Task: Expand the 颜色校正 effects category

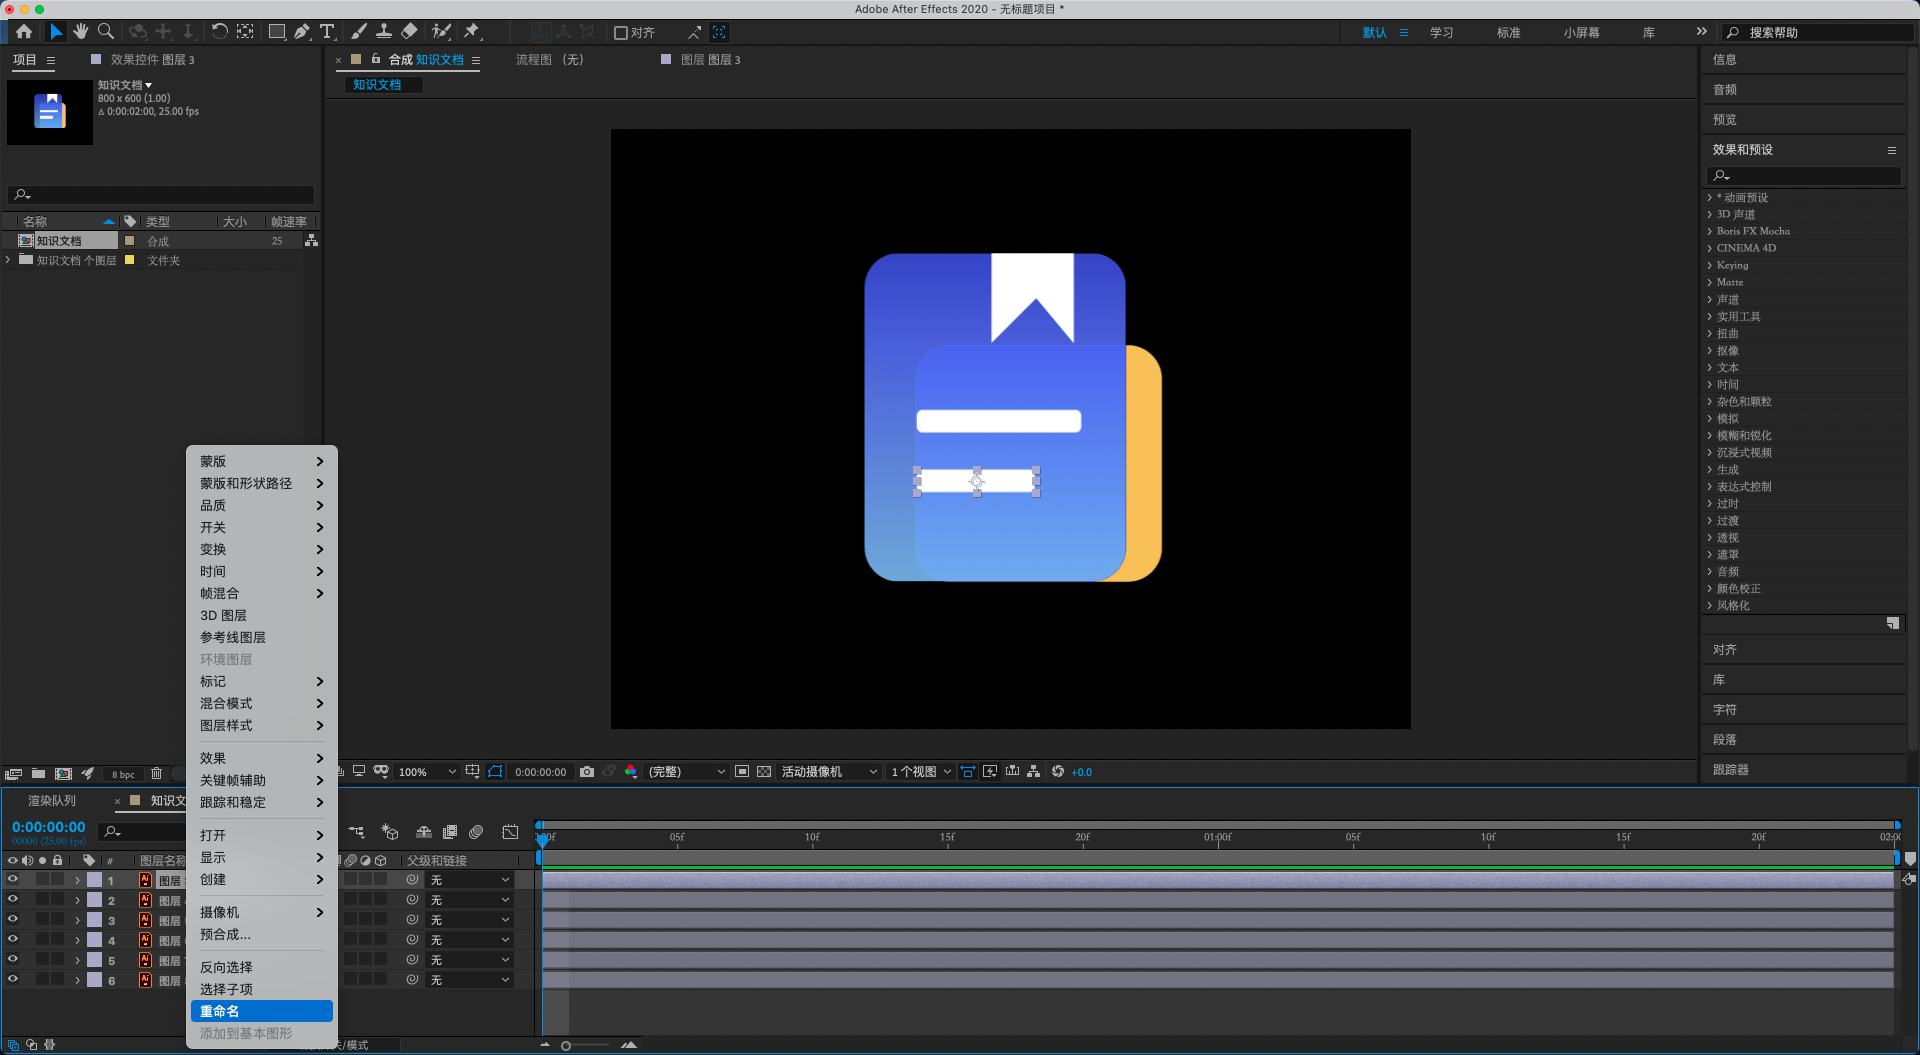Action: (x=1710, y=589)
